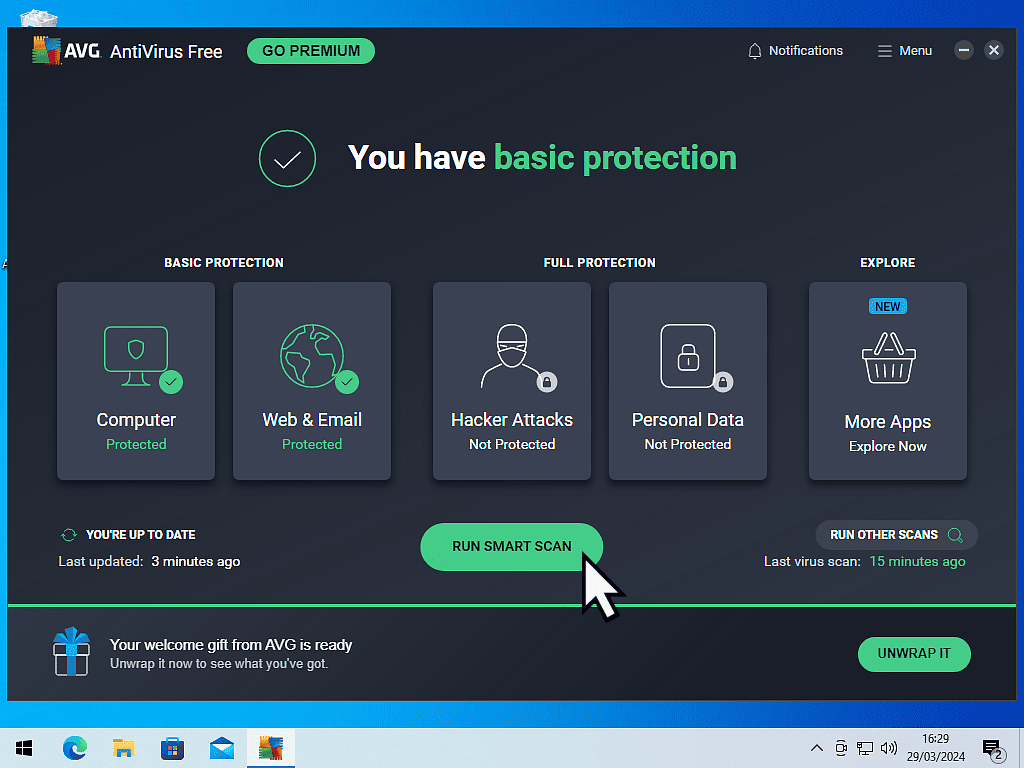Click the UNWRAP IT button
This screenshot has width=1024, height=768.
(914, 654)
